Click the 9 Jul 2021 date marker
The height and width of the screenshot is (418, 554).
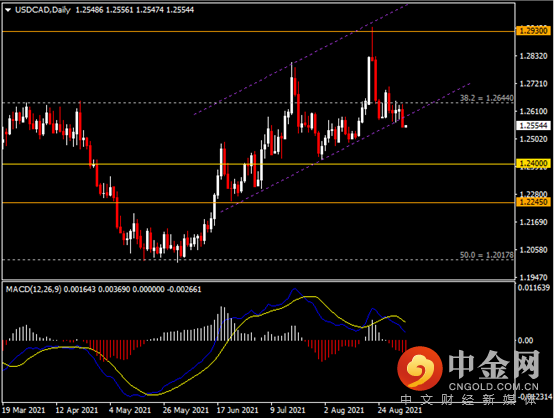(288, 410)
